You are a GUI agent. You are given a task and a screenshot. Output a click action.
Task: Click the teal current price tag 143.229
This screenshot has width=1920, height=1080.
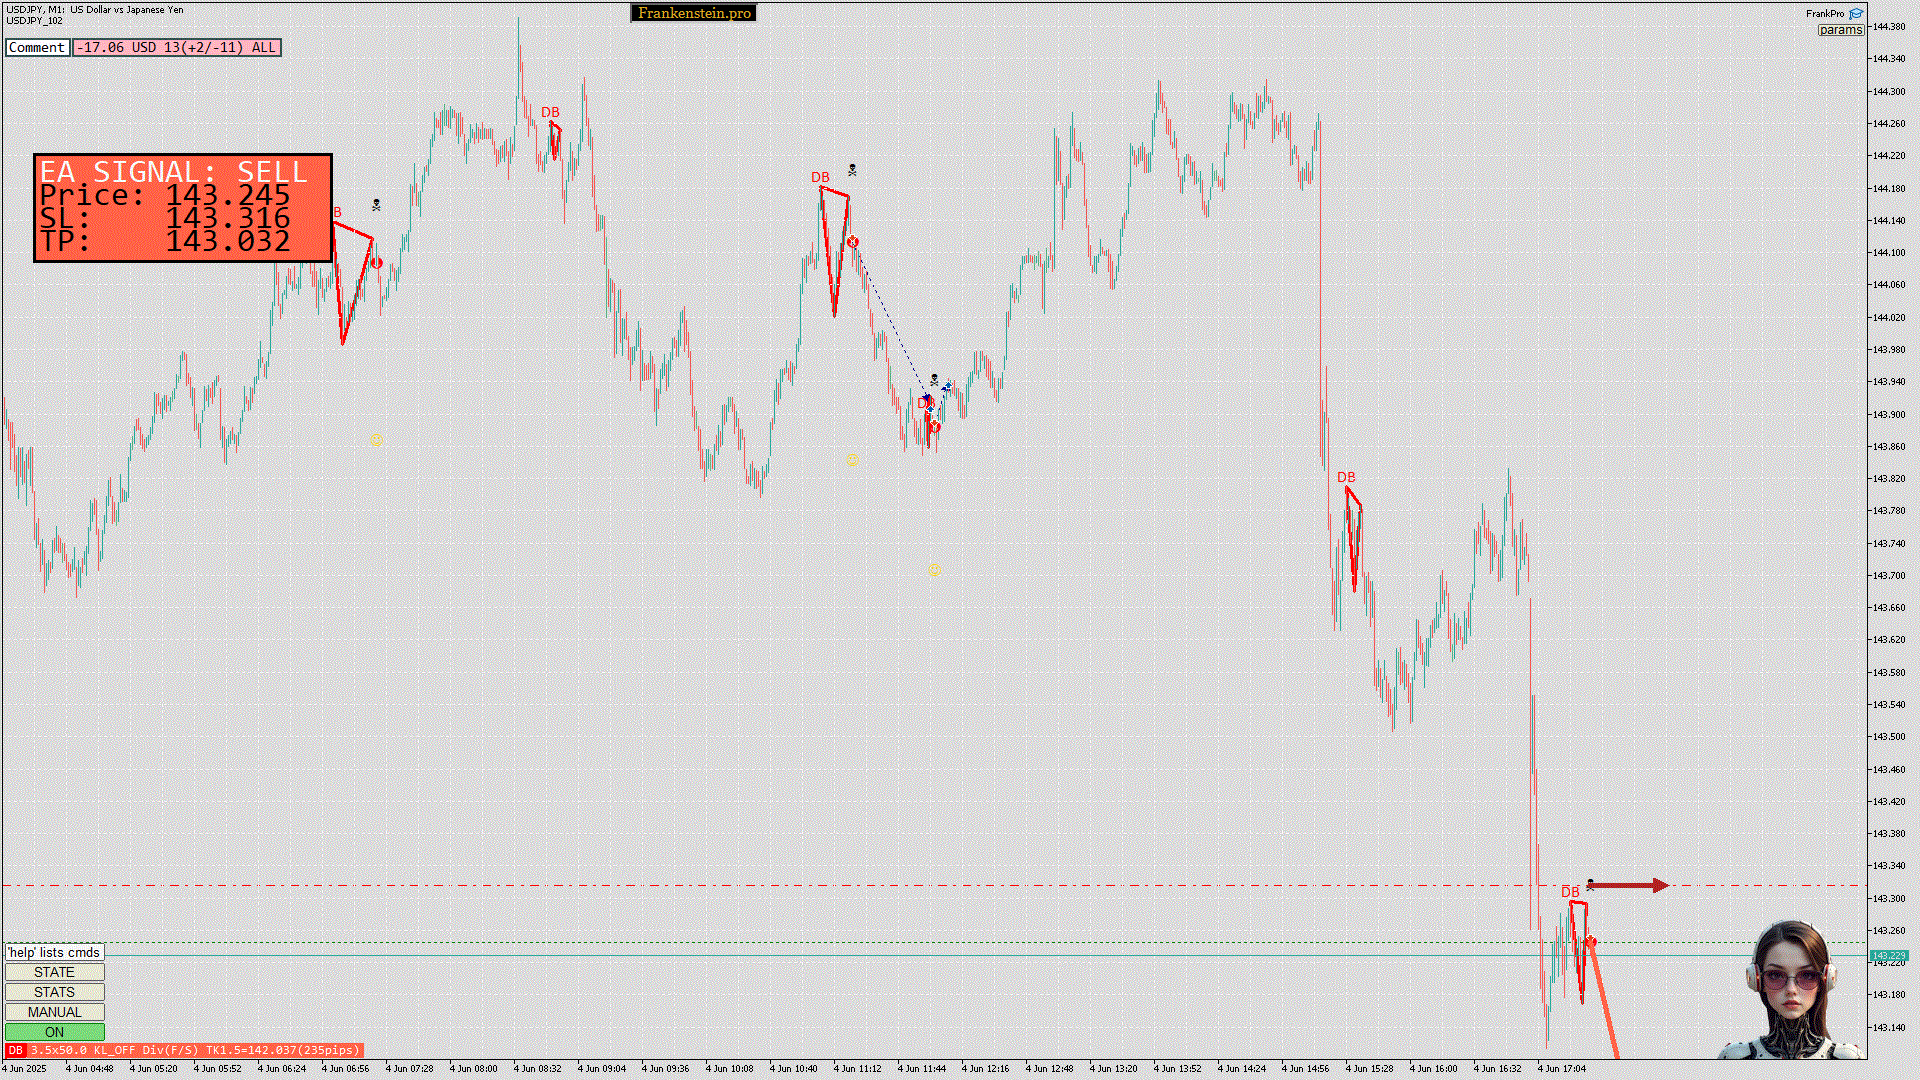point(1889,956)
